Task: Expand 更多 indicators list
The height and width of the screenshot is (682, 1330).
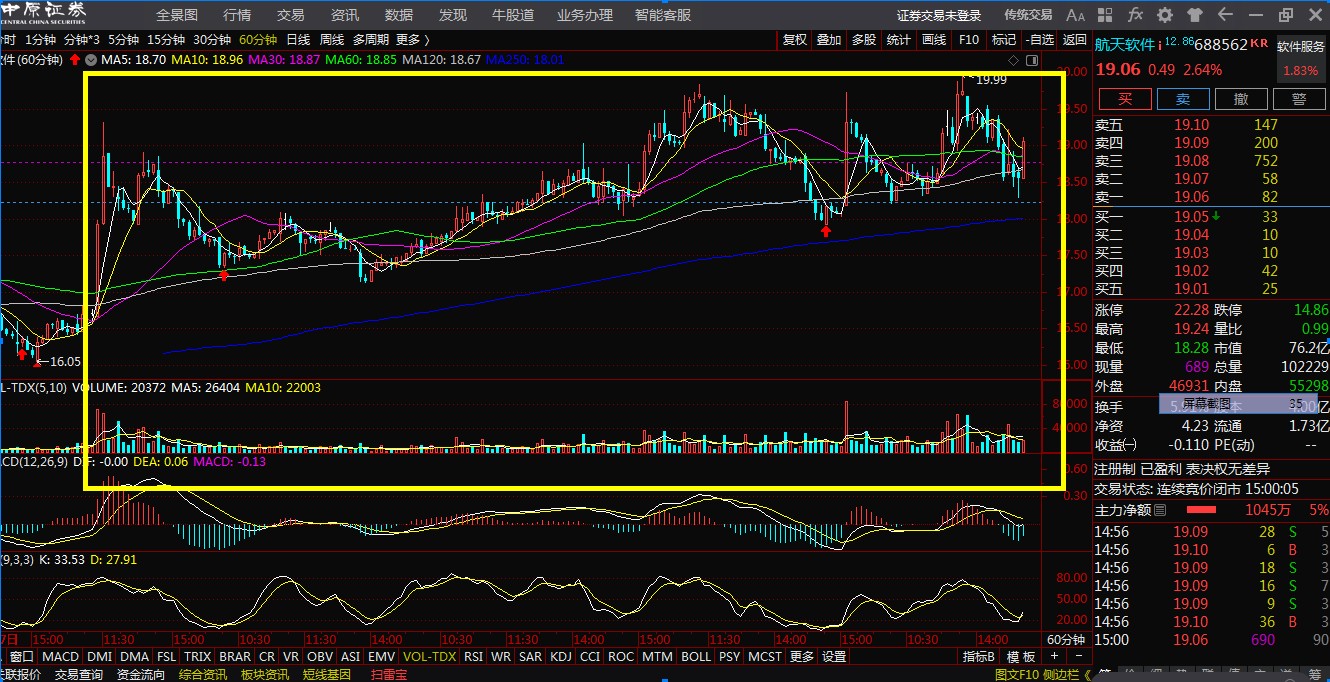Action: coord(802,657)
